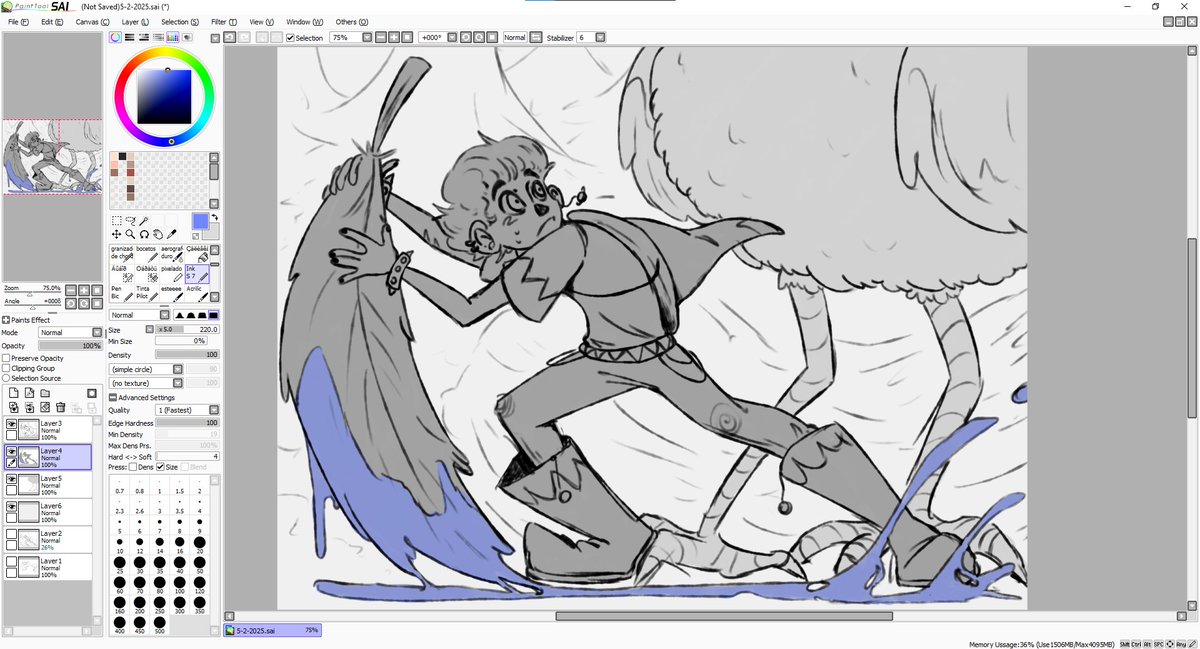
Task: Enable Selection Source
Action: tap(7, 378)
